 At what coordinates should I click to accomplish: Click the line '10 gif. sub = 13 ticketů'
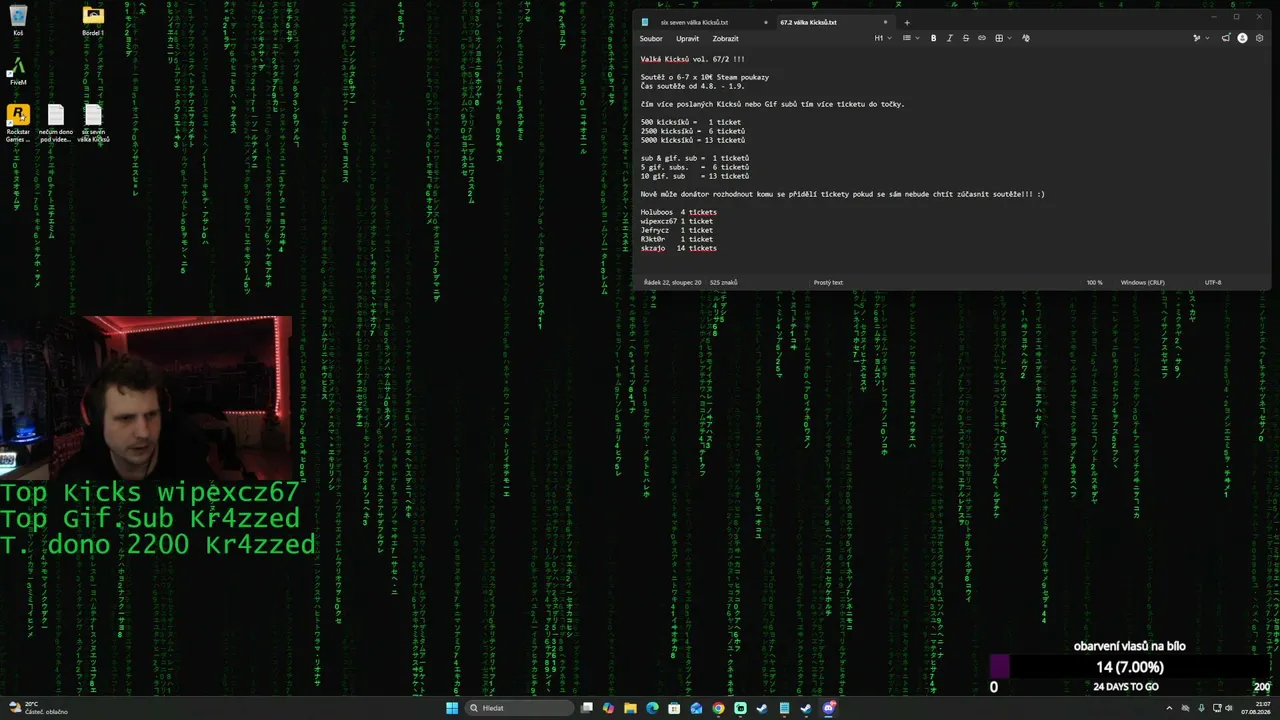[x=695, y=176]
